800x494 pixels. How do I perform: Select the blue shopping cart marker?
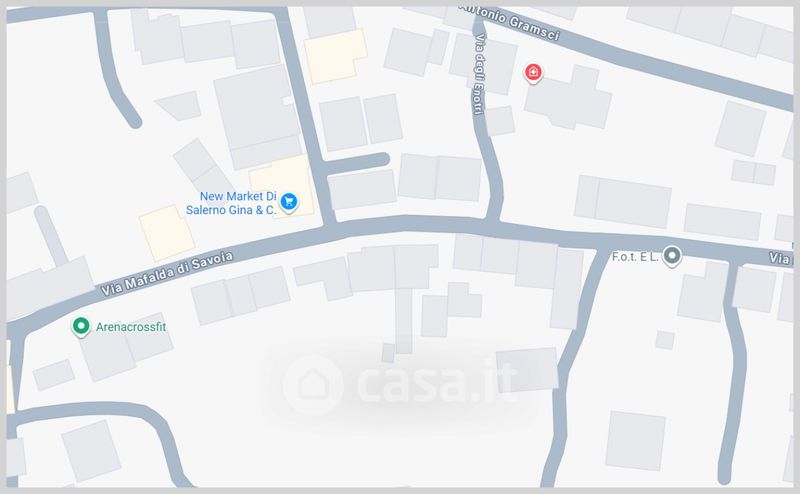(289, 202)
